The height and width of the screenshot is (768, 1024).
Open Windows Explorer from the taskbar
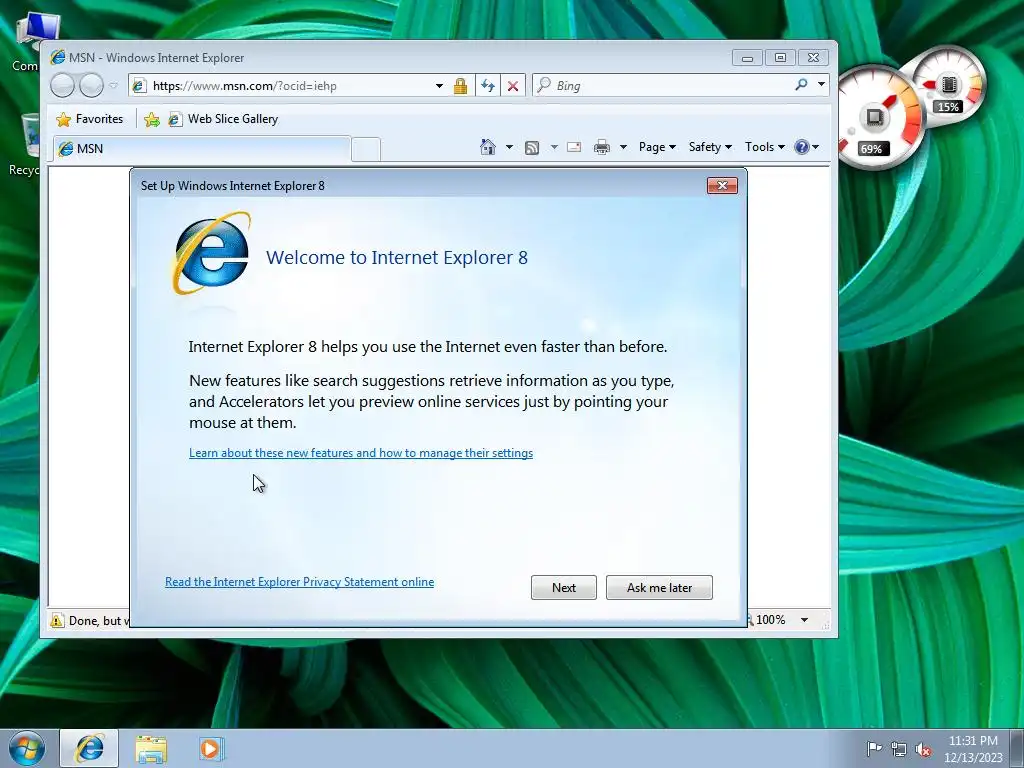[151, 749]
